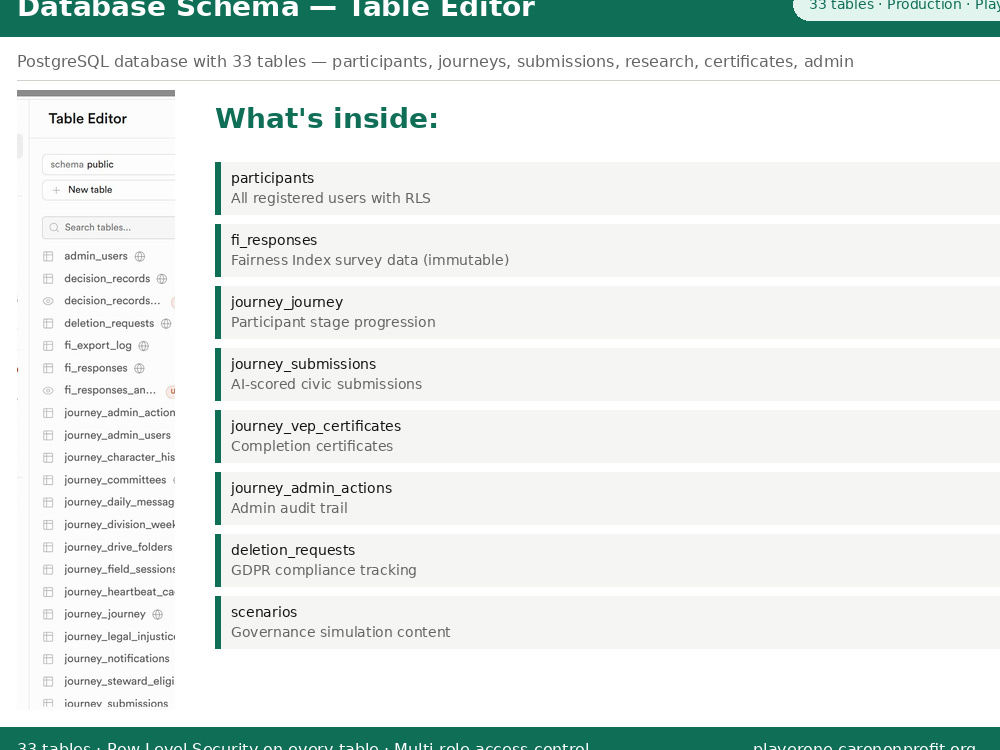This screenshot has height=750, width=1000.
Task: Click 'GDPR compliance tracking' description
Action: 323,570
